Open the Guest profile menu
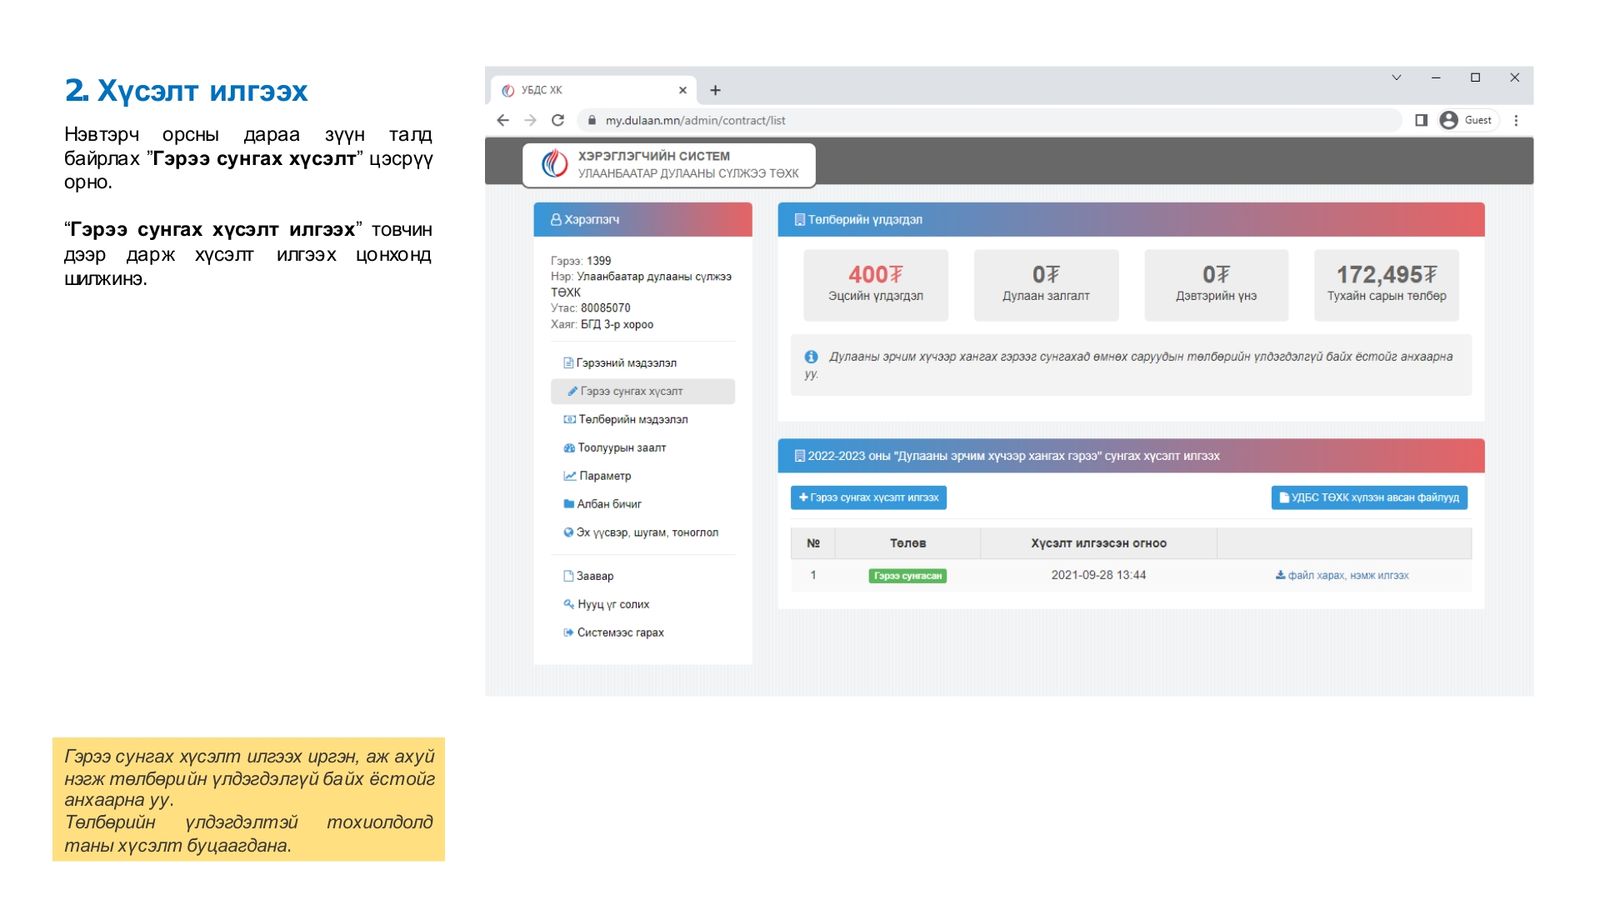1600x900 pixels. [x=1468, y=120]
